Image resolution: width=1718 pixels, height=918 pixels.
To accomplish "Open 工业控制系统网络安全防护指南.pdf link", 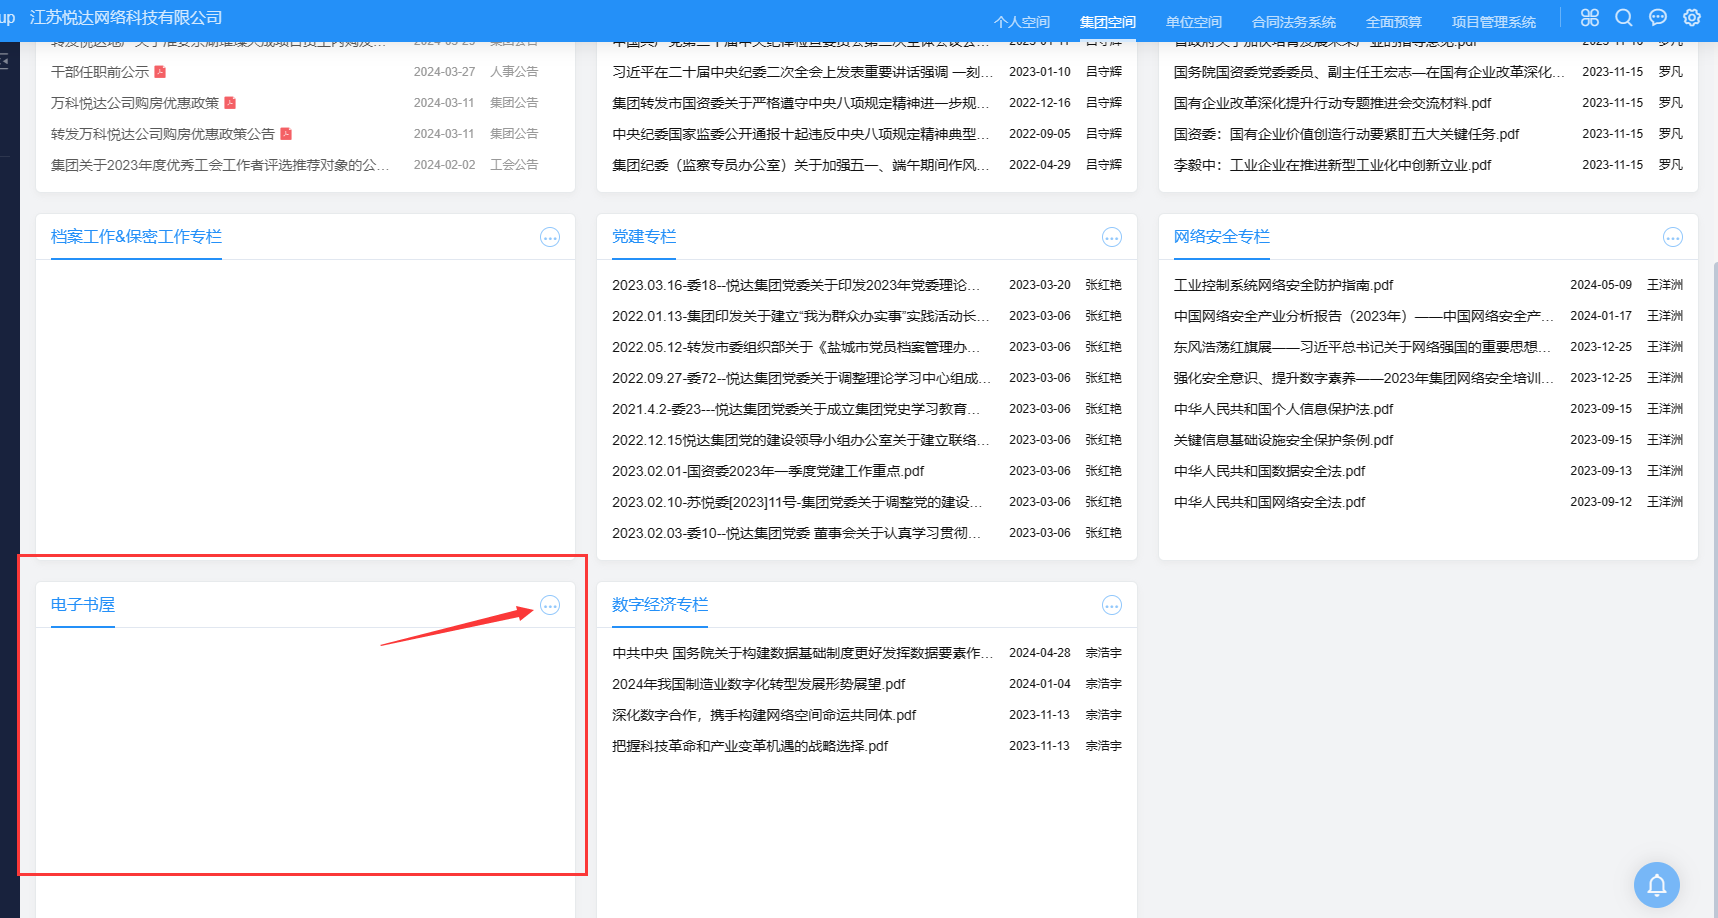I will point(1283,285).
